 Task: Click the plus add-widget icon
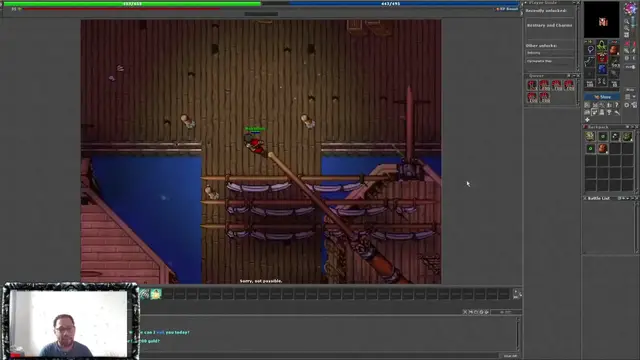[587, 120]
